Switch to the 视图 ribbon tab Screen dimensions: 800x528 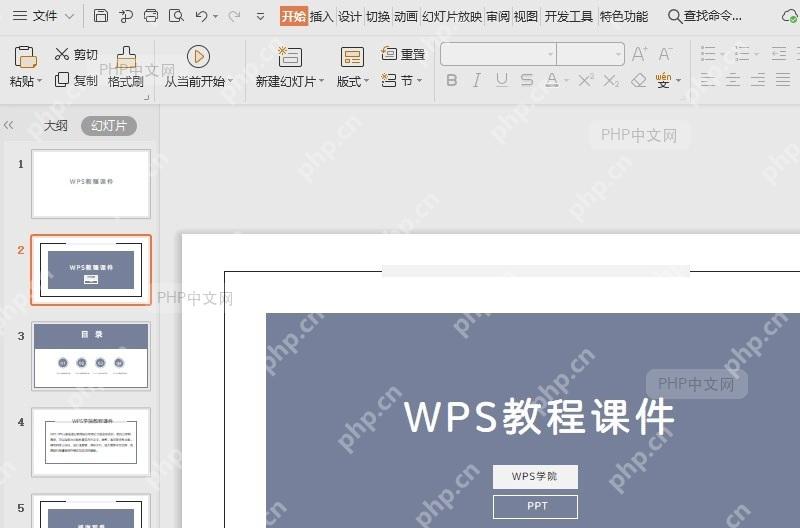tap(526, 16)
